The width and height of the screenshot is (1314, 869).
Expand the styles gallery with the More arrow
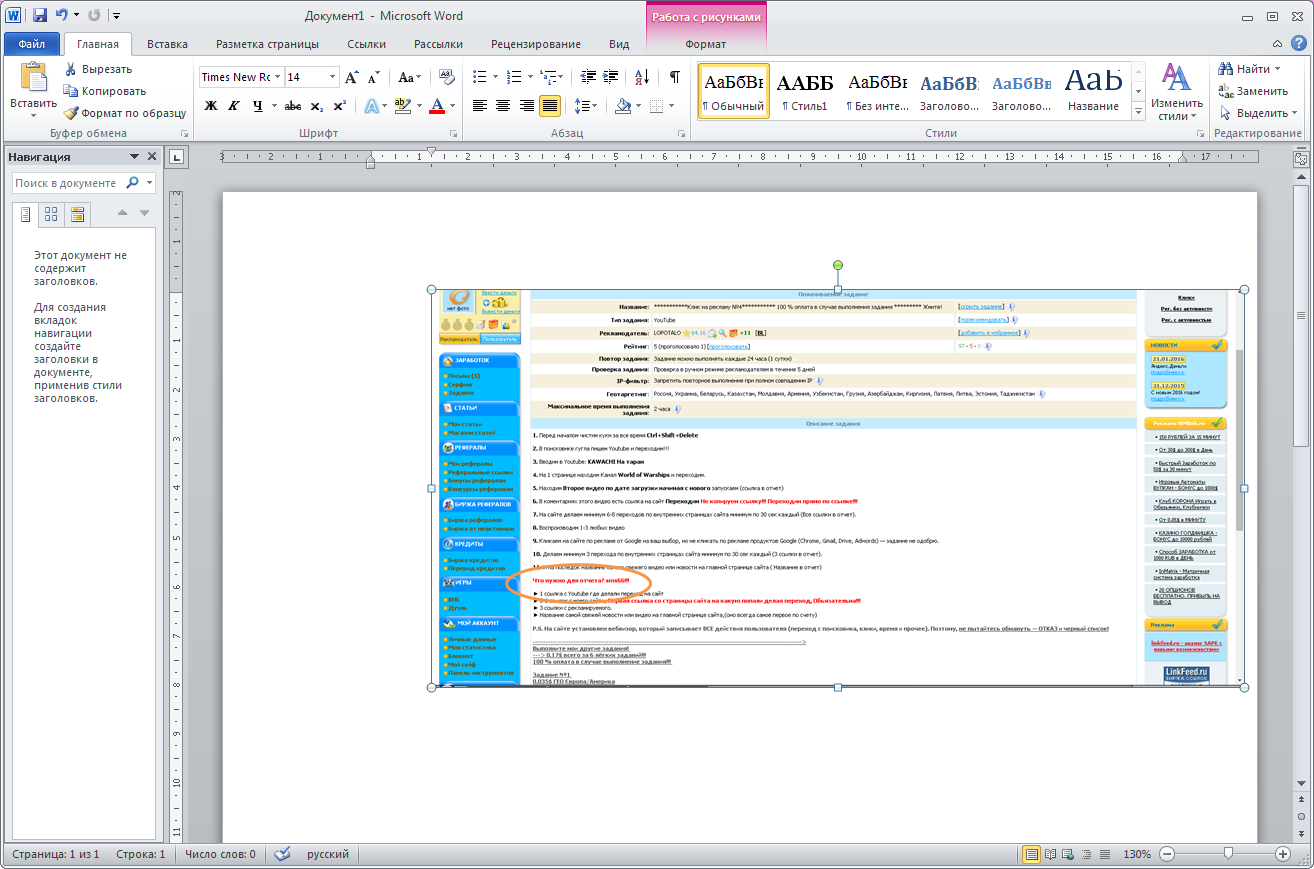click(1138, 113)
